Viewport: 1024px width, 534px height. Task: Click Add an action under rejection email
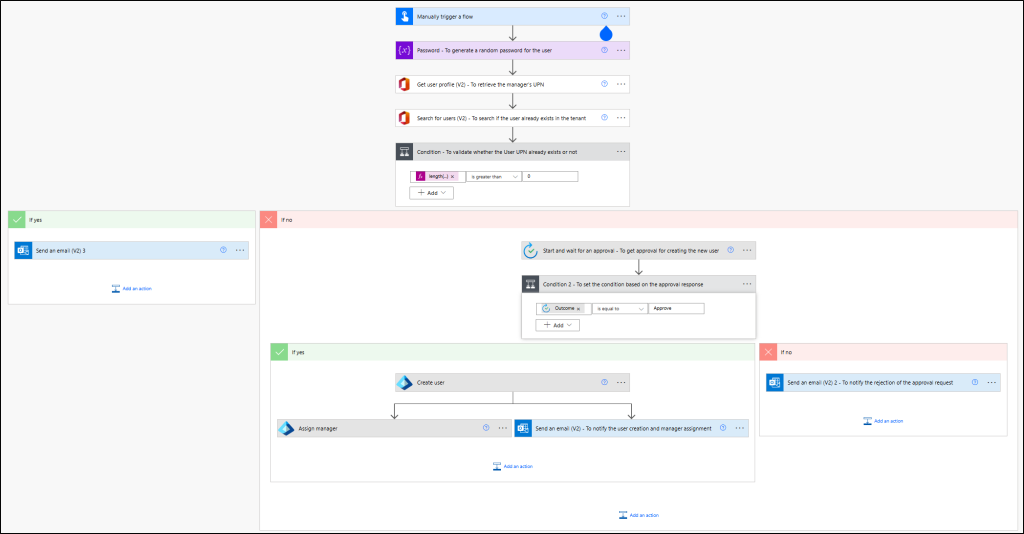tap(883, 421)
